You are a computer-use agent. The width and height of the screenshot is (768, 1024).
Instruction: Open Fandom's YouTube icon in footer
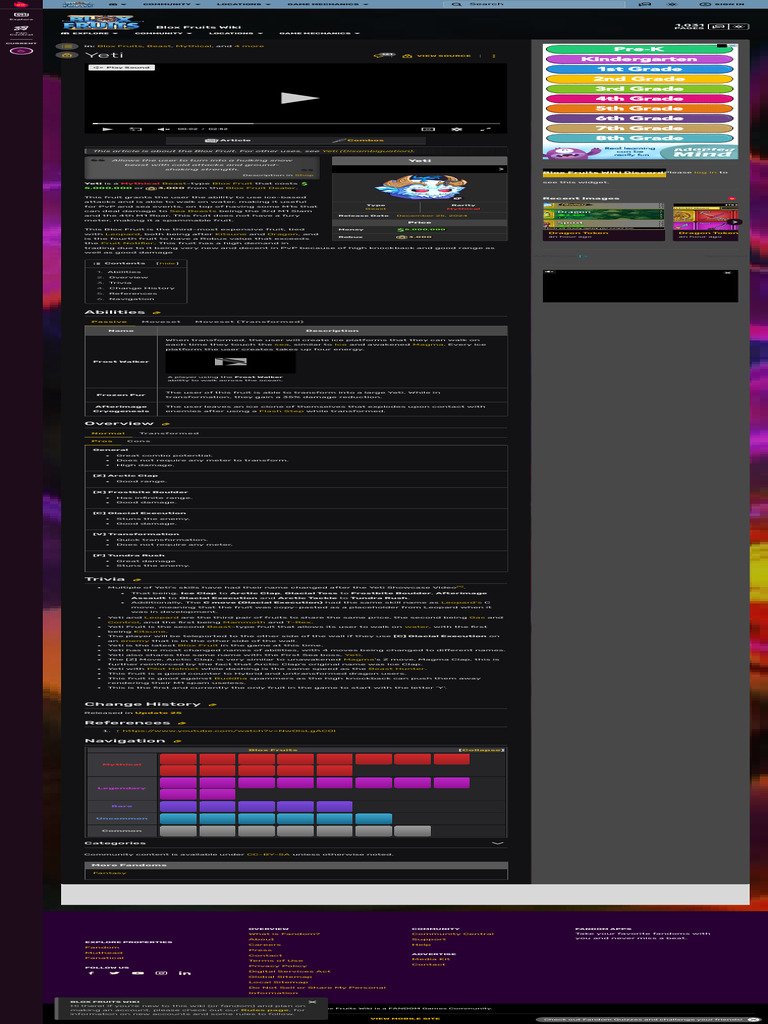[138, 974]
